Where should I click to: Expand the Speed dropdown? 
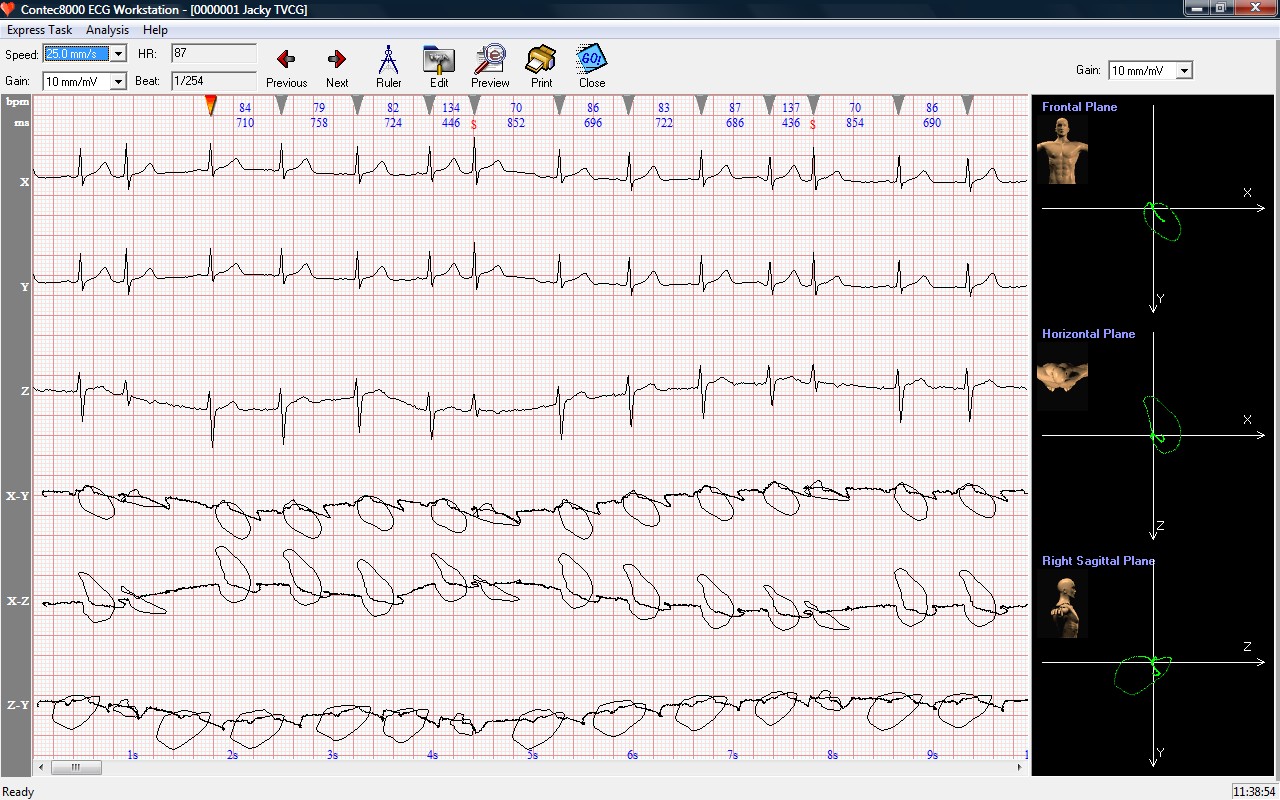(118, 54)
